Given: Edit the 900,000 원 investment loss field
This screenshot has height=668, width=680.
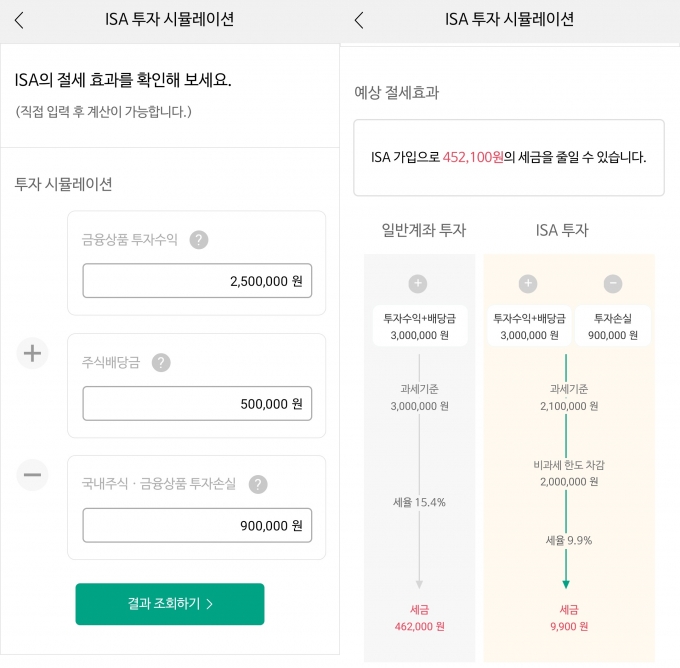Looking at the screenshot, I should point(197,525).
